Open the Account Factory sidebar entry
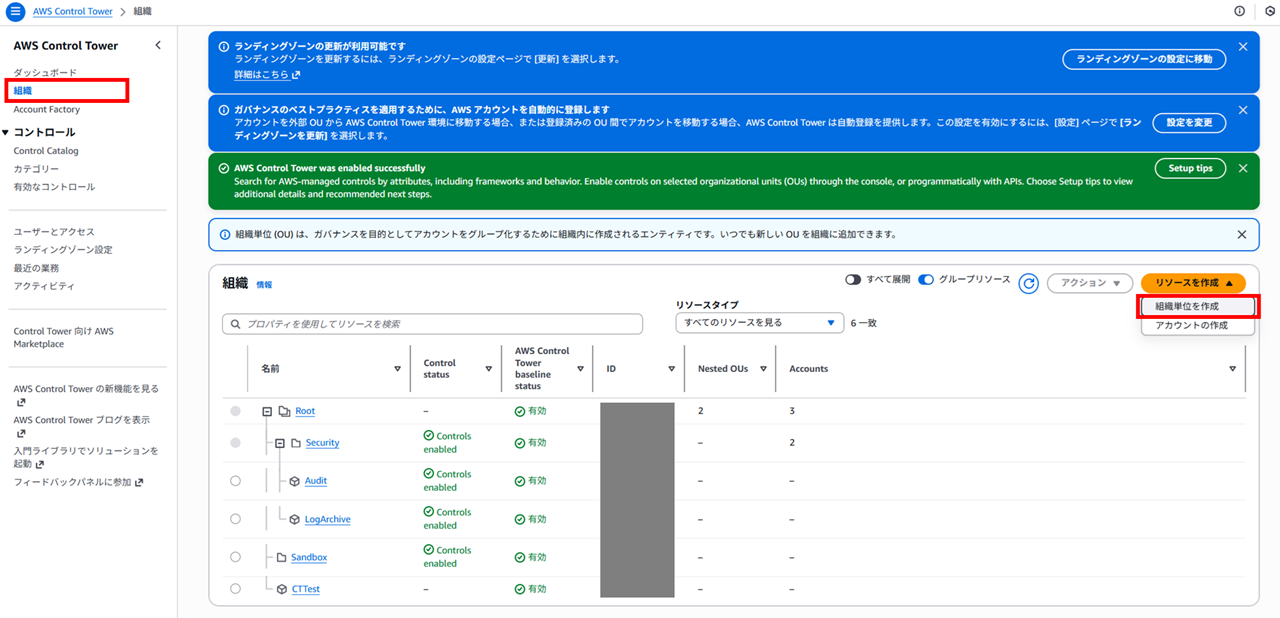Viewport: 1280px width, 618px height. click(48, 108)
